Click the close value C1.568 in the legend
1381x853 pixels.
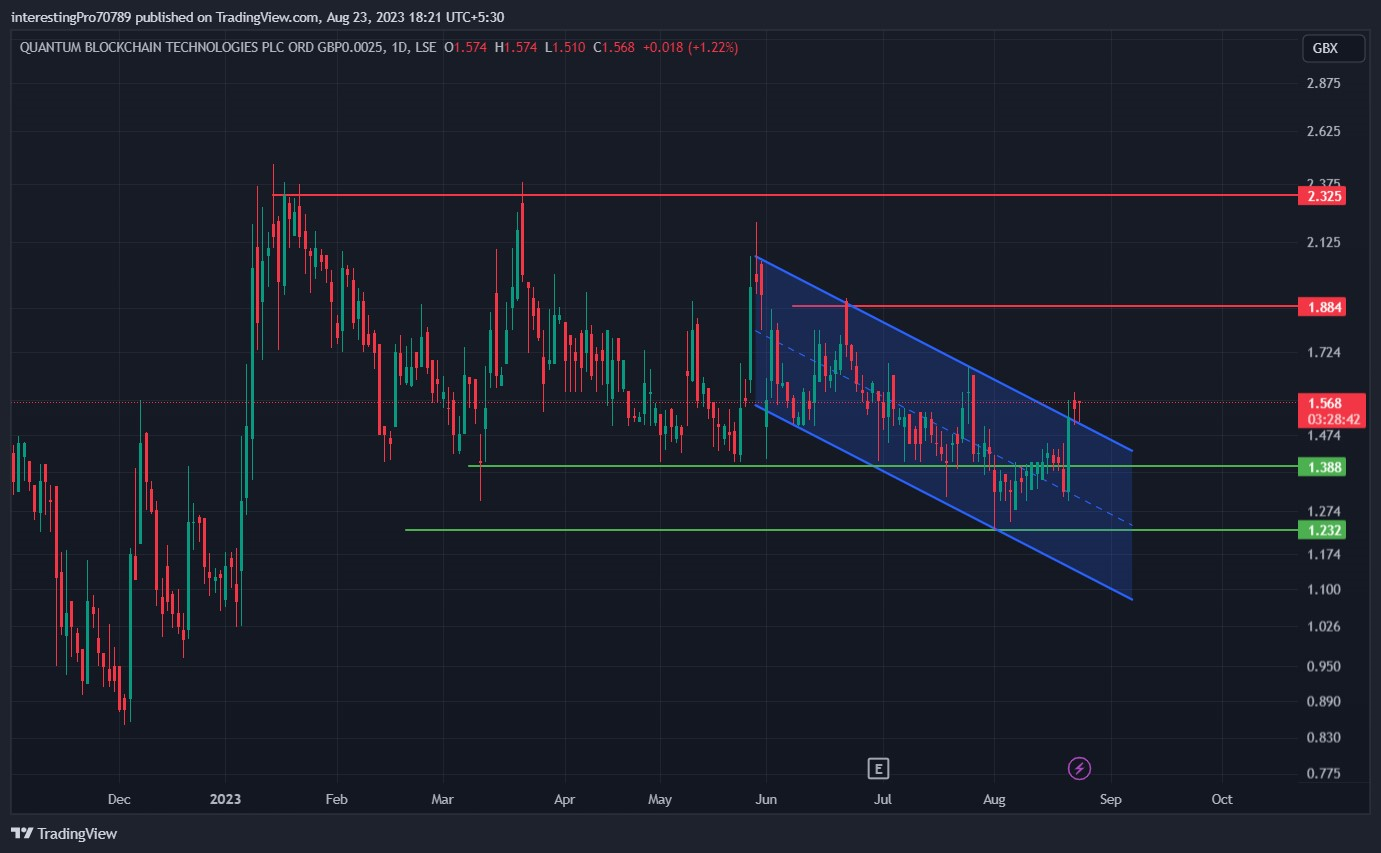tap(612, 47)
